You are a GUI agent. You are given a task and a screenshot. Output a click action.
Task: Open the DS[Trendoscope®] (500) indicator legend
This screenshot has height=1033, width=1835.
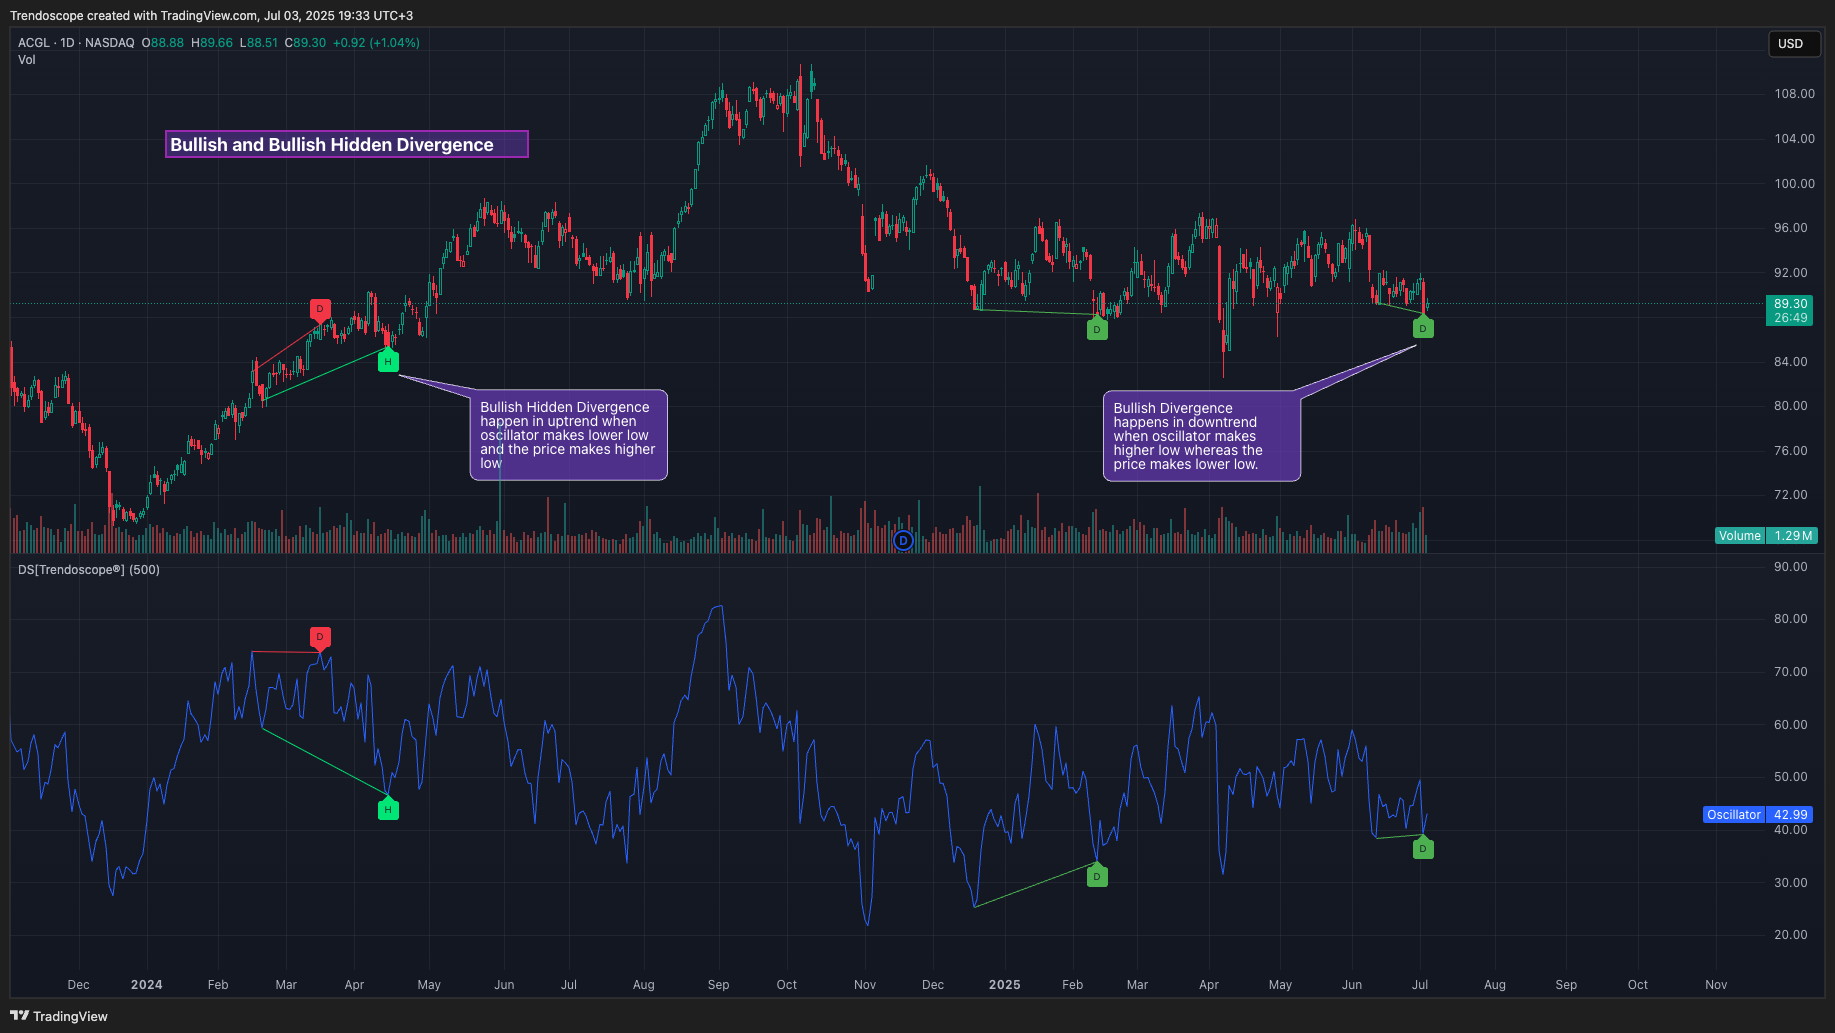point(89,570)
